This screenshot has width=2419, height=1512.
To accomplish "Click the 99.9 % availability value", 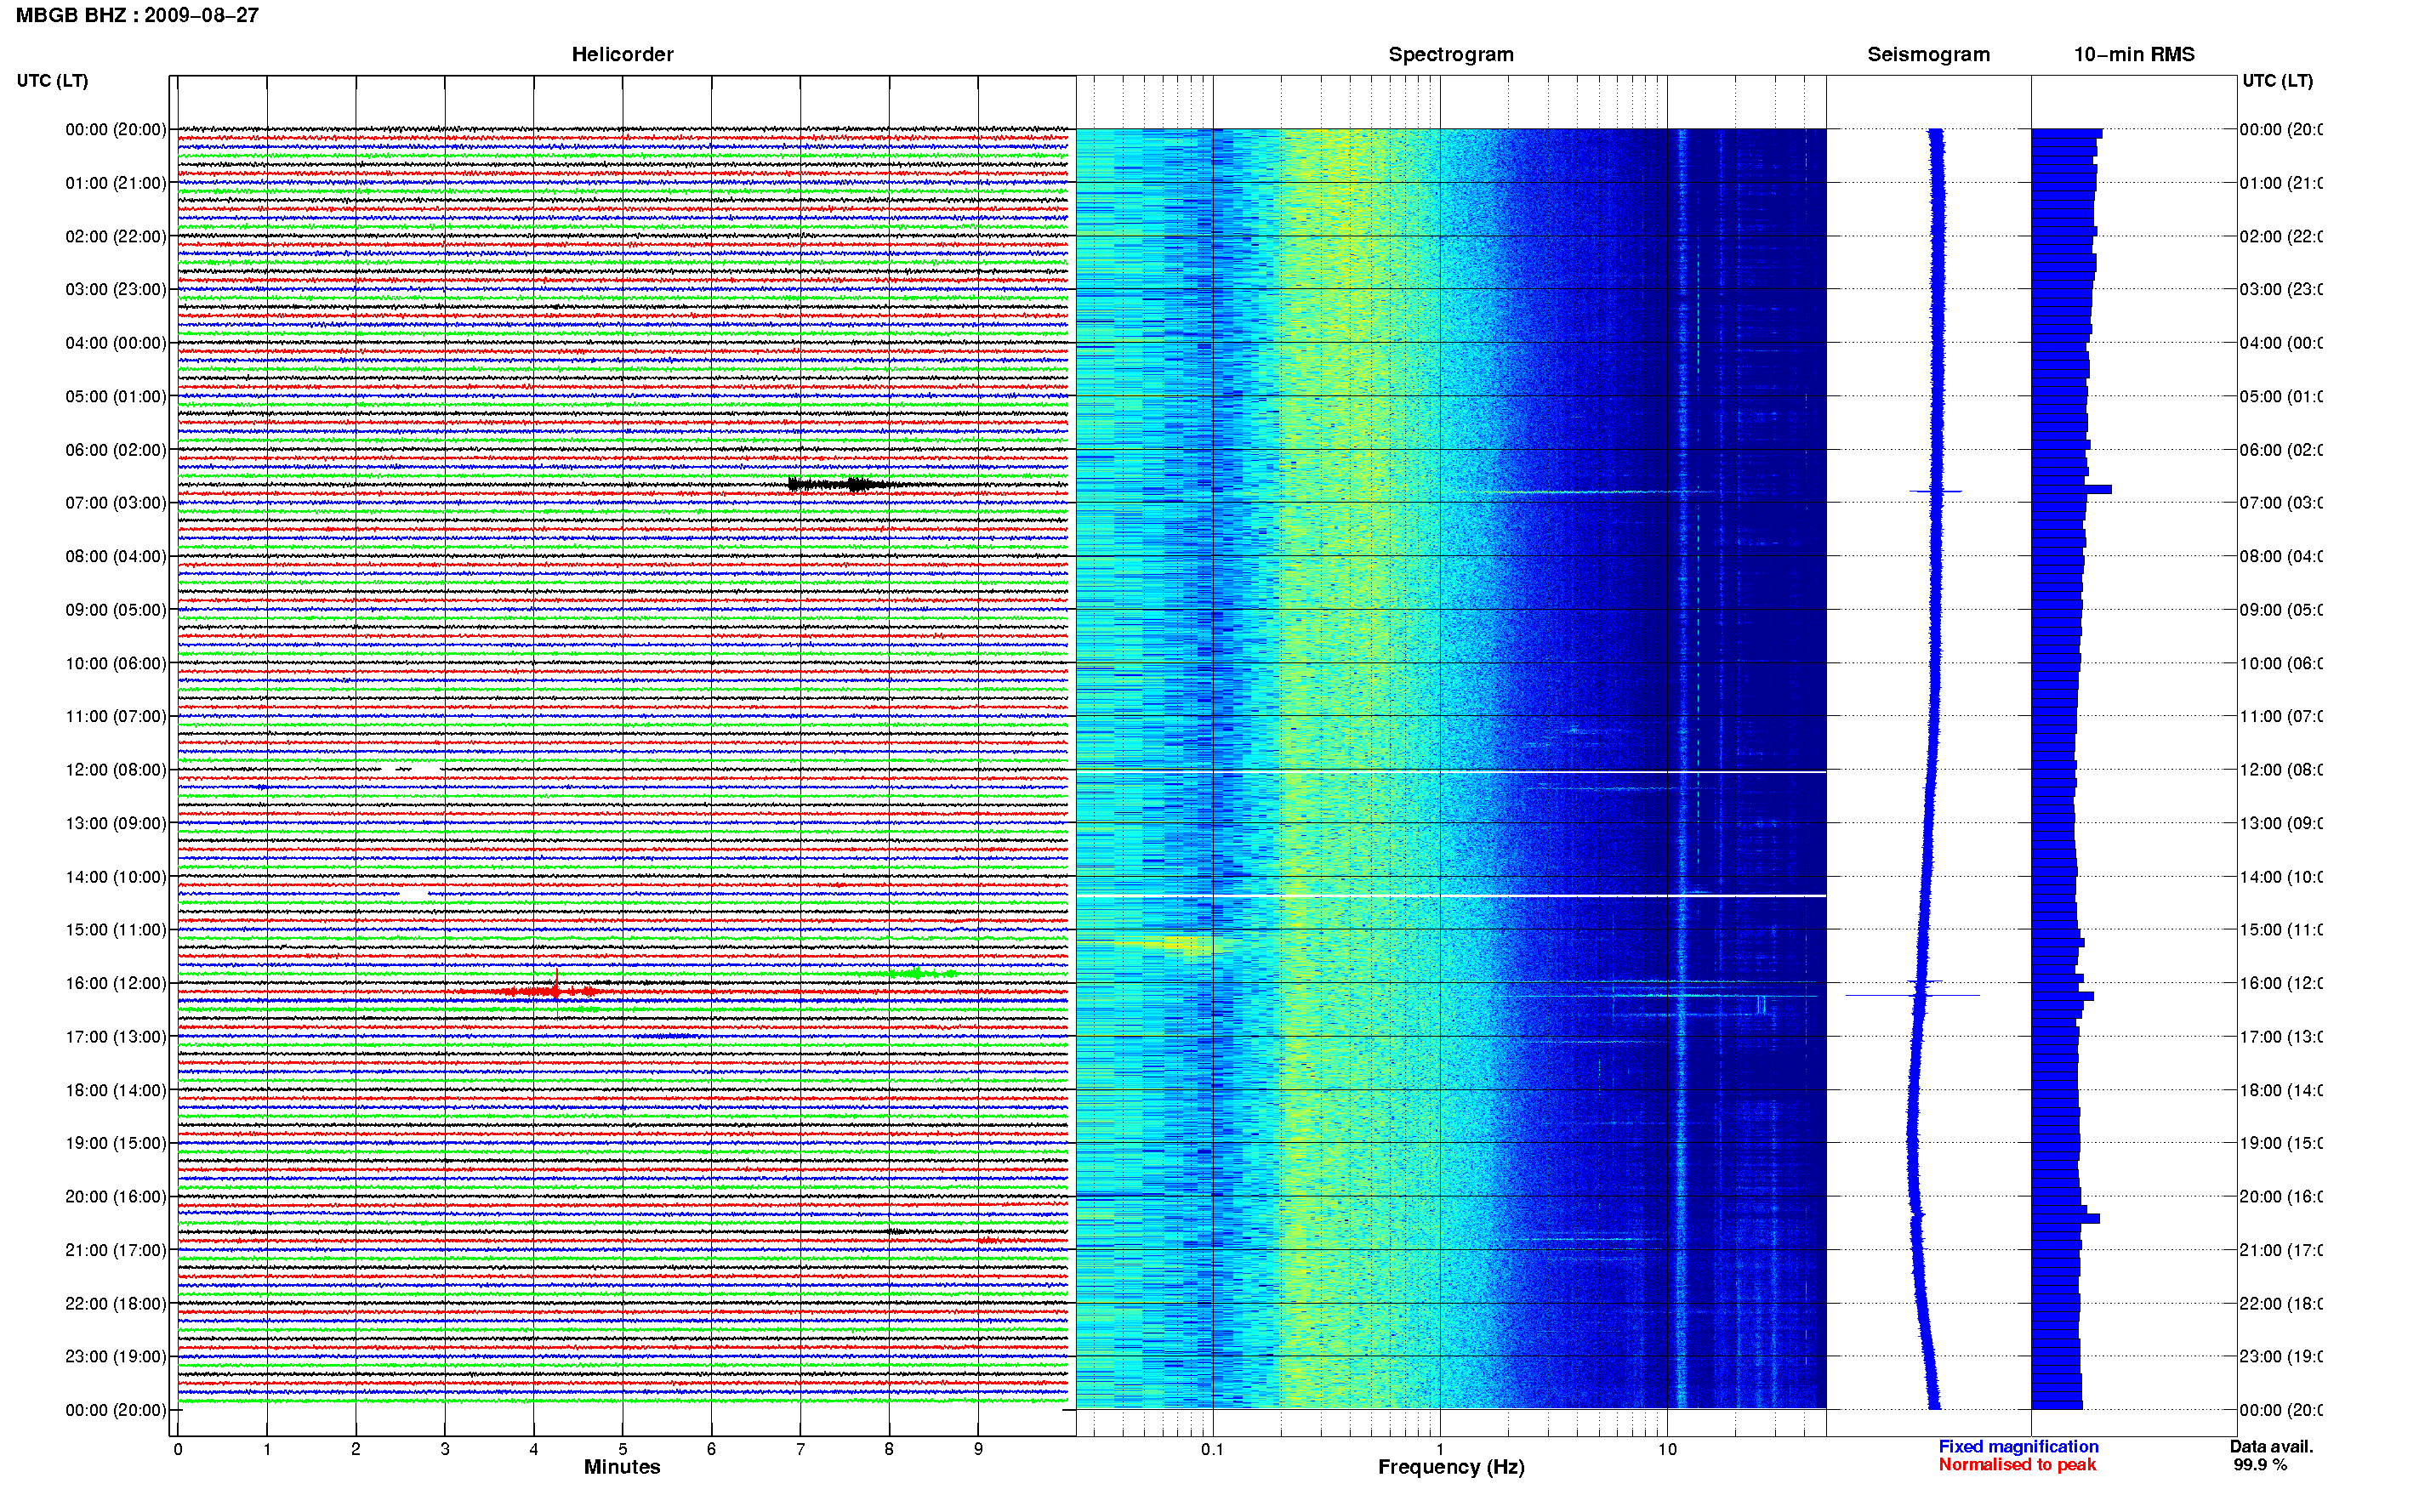I will 2260,1465.
